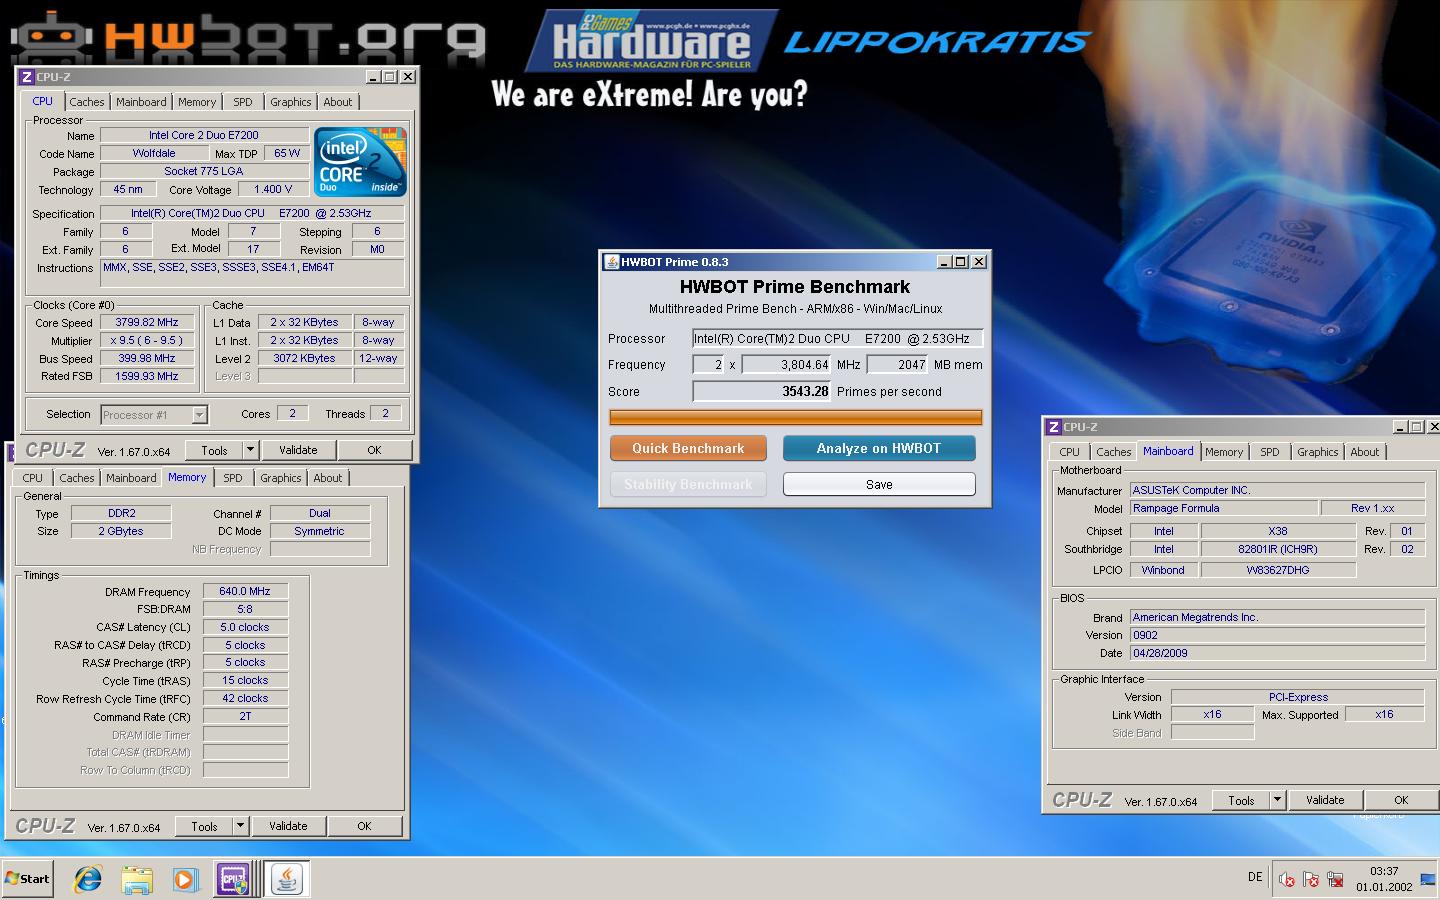Image resolution: width=1440 pixels, height=900 pixels.
Task: Click Validate in Mainboard CPU-Z window
Action: 1325,800
